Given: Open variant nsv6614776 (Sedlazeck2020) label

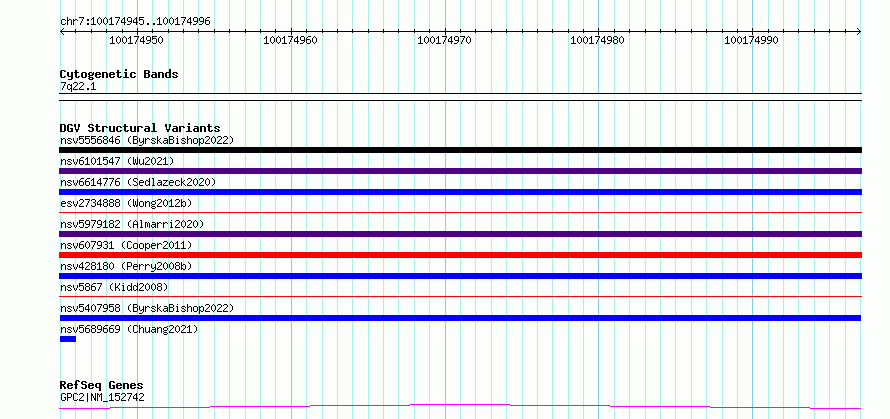Looking at the screenshot, I should (x=137, y=182).
